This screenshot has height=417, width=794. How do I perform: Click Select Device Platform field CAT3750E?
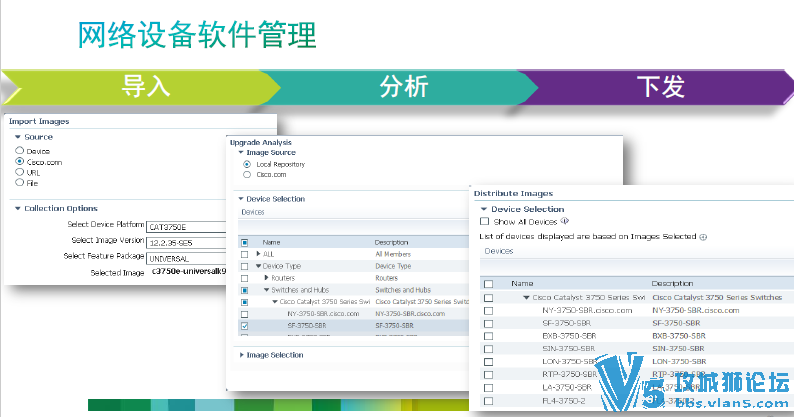(x=186, y=227)
